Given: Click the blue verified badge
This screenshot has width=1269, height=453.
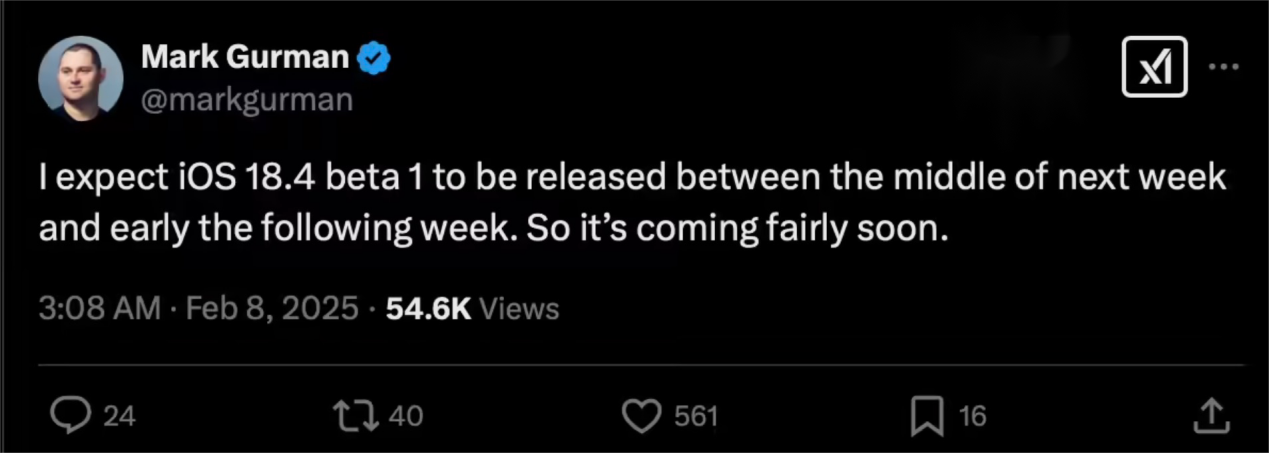Looking at the screenshot, I should [374, 60].
